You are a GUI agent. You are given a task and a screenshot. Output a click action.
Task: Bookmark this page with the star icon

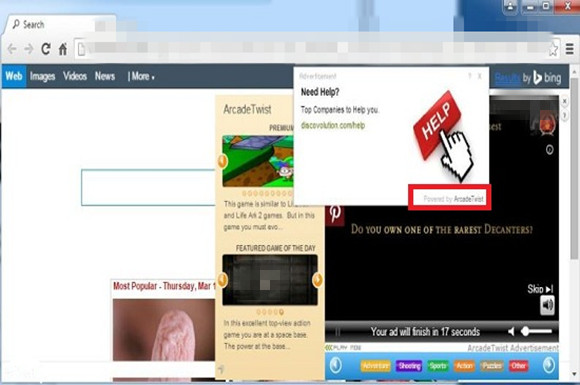click(553, 50)
